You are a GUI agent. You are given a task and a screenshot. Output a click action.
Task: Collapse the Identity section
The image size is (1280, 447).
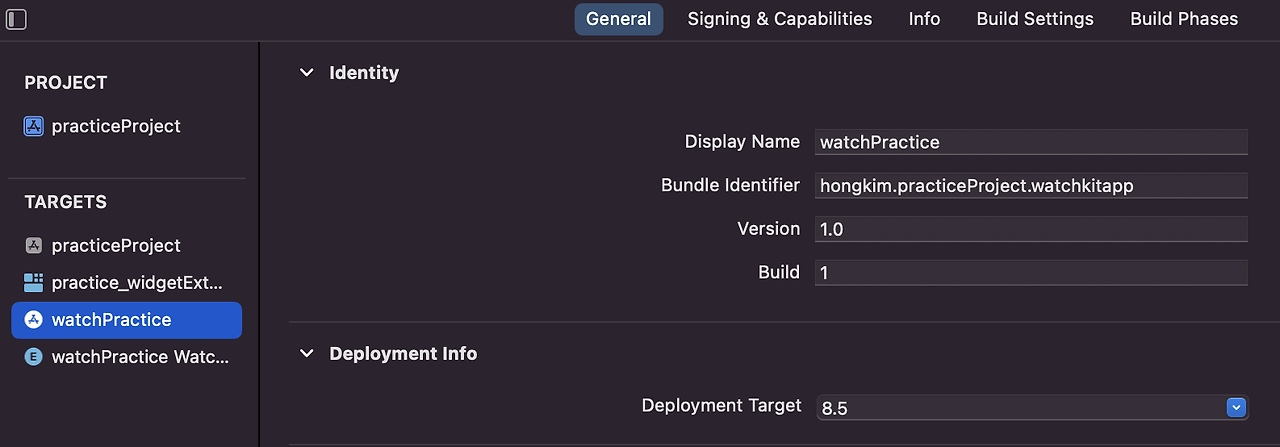tap(307, 73)
